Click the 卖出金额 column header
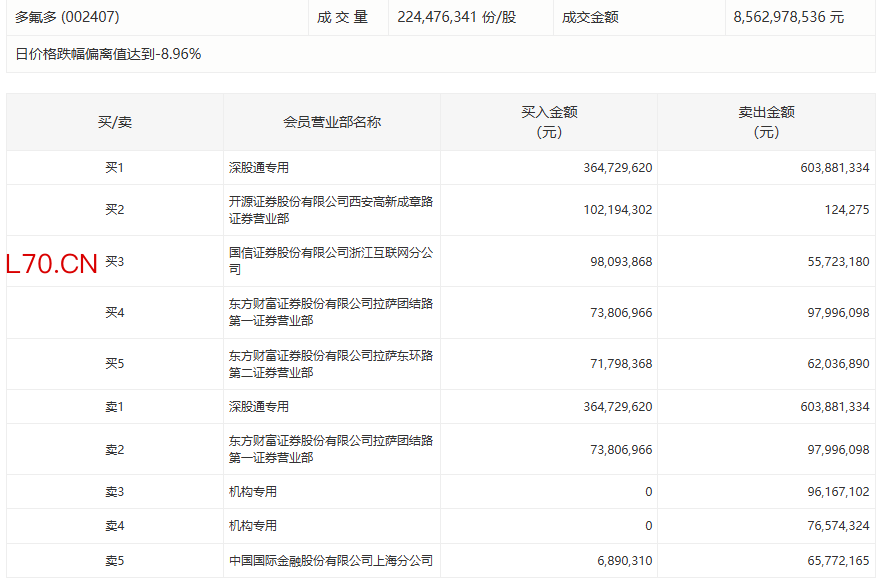Image resolution: width=882 pixels, height=588 pixels. point(766,122)
